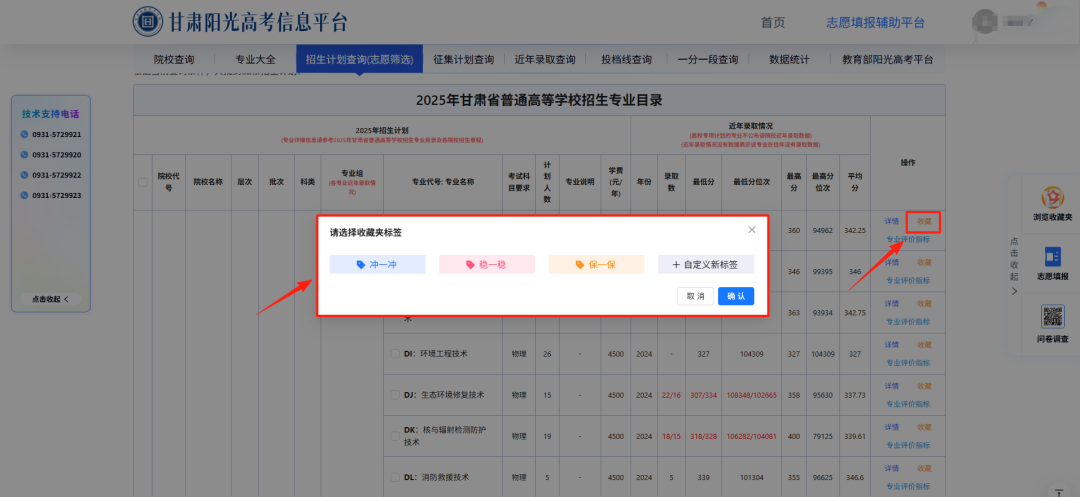Open 详情 for the DK 核与辐射检测防护技术 row
1080x497 pixels.
(x=891, y=427)
